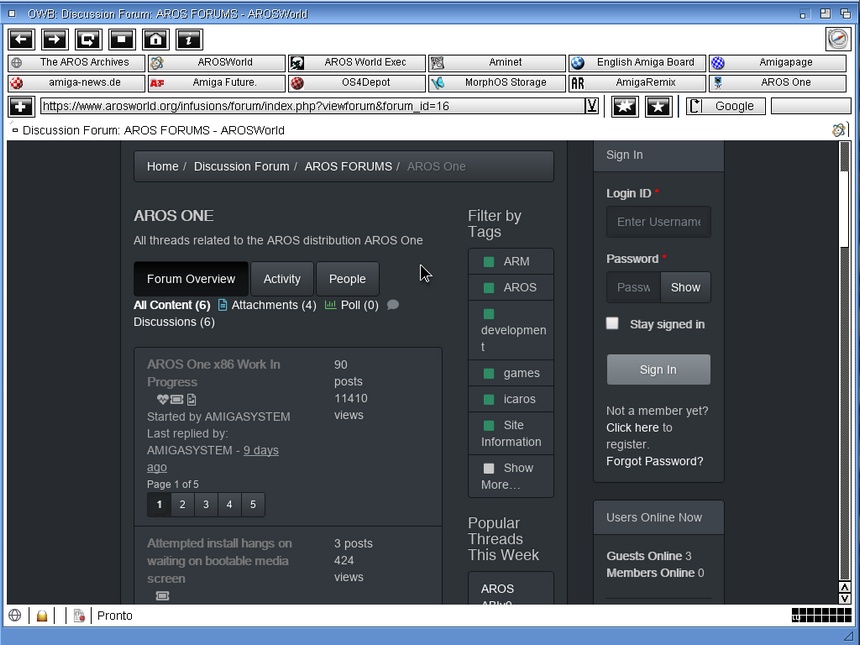This screenshot has width=860, height=645.
Task: Open the Google search engine selector
Action: [726, 106]
